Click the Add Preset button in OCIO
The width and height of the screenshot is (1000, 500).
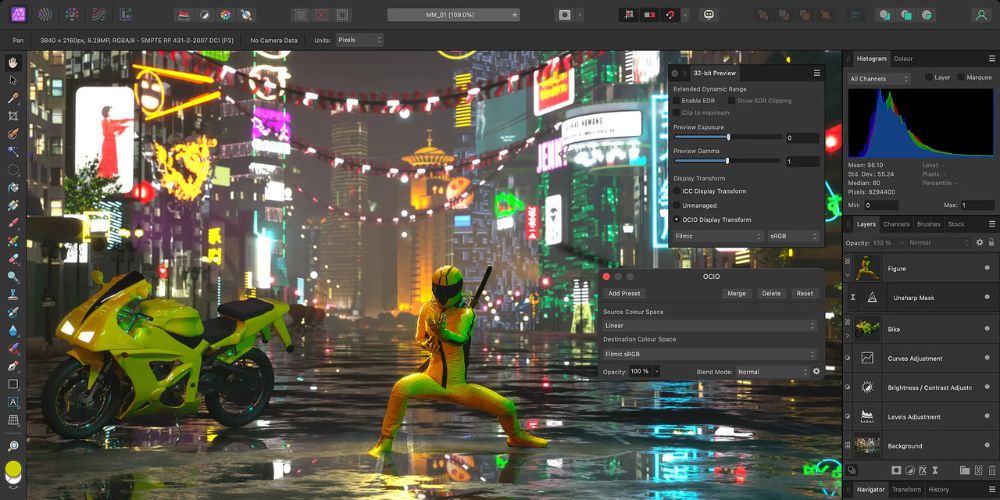pyautogui.click(x=624, y=293)
